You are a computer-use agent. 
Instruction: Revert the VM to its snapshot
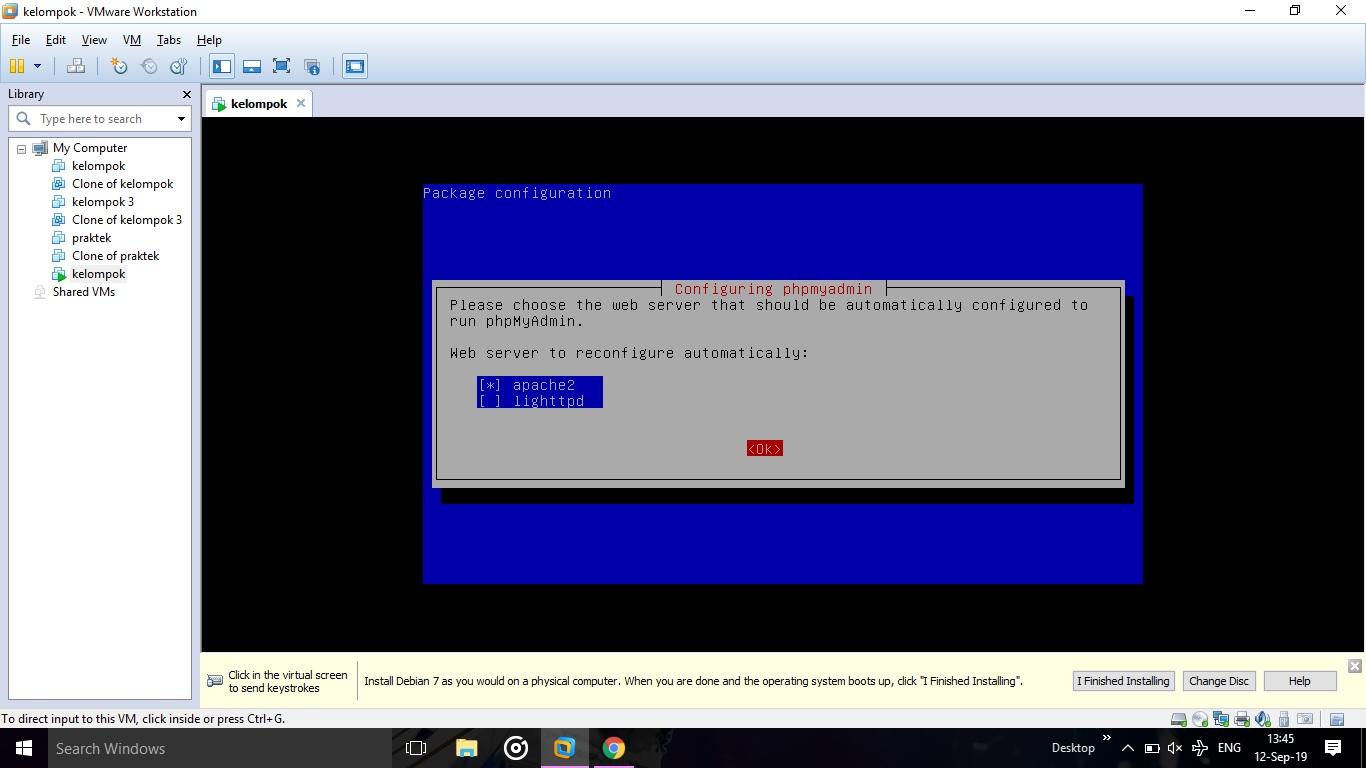pyautogui.click(x=149, y=66)
